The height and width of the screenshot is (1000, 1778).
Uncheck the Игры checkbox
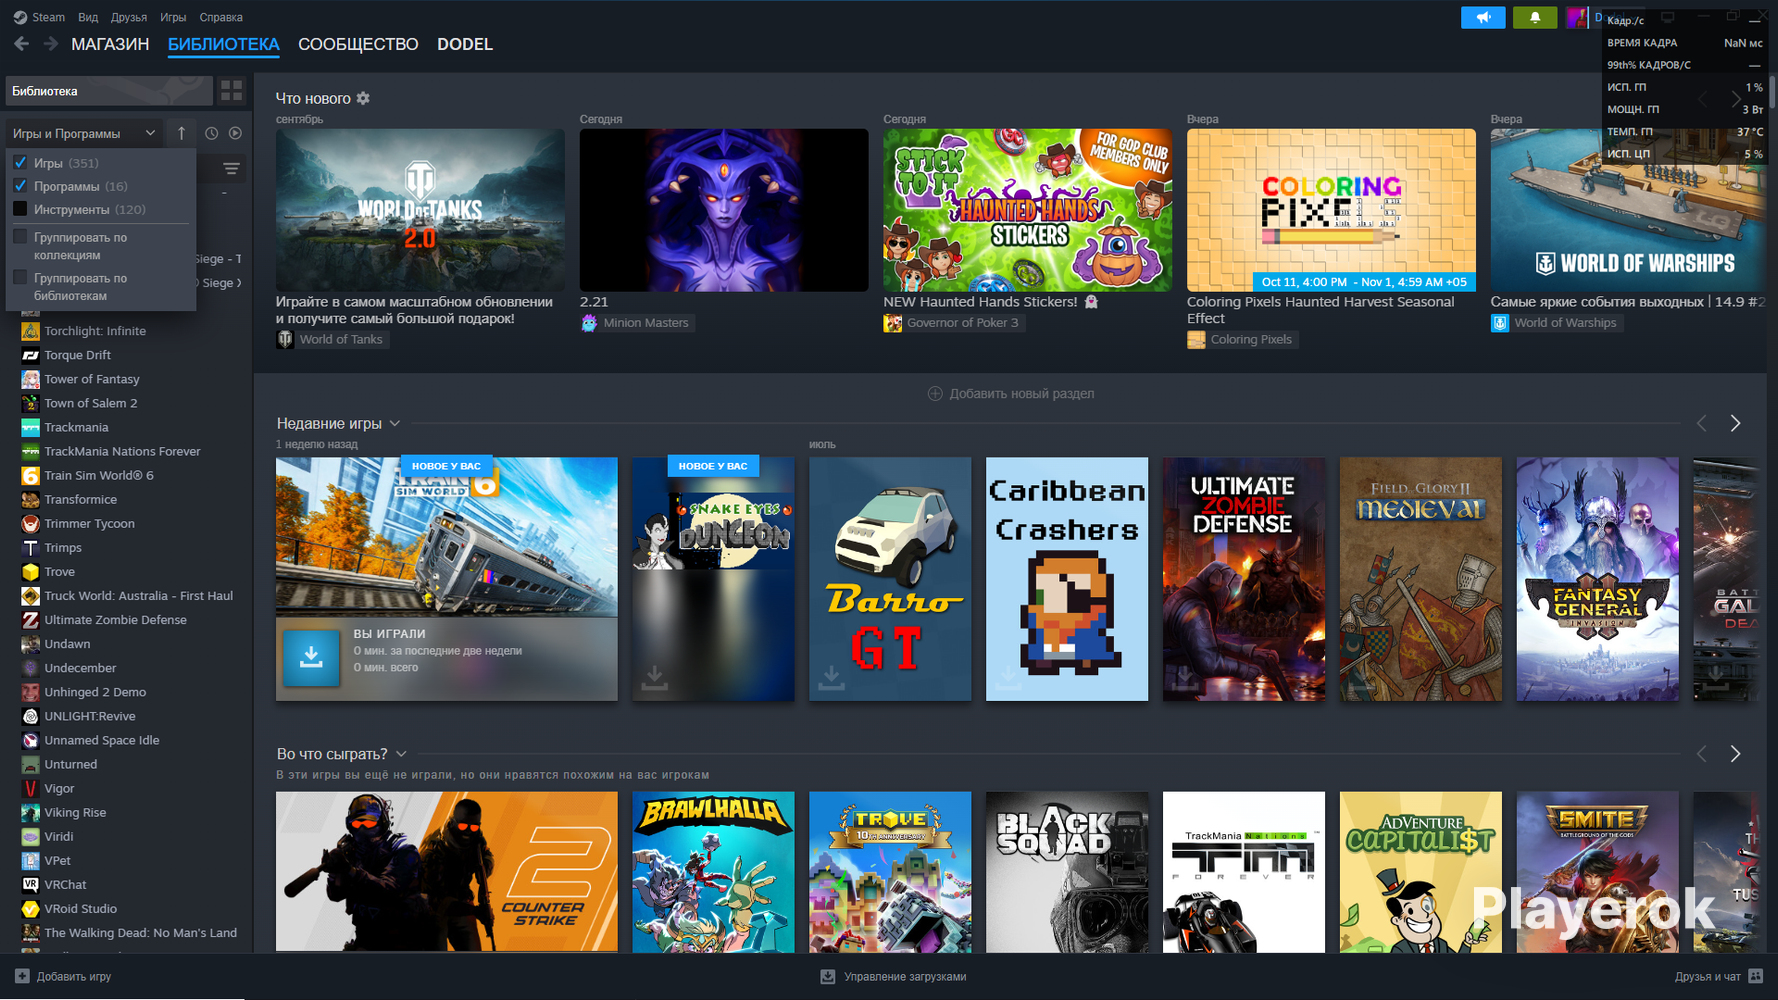pyautogui.click(x=20, y=162)
